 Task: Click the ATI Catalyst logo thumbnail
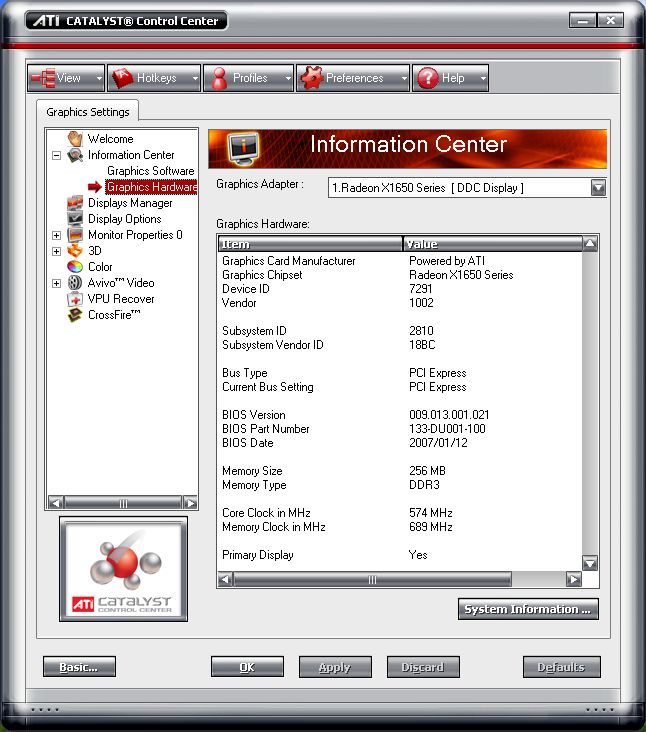pos(124,569)
